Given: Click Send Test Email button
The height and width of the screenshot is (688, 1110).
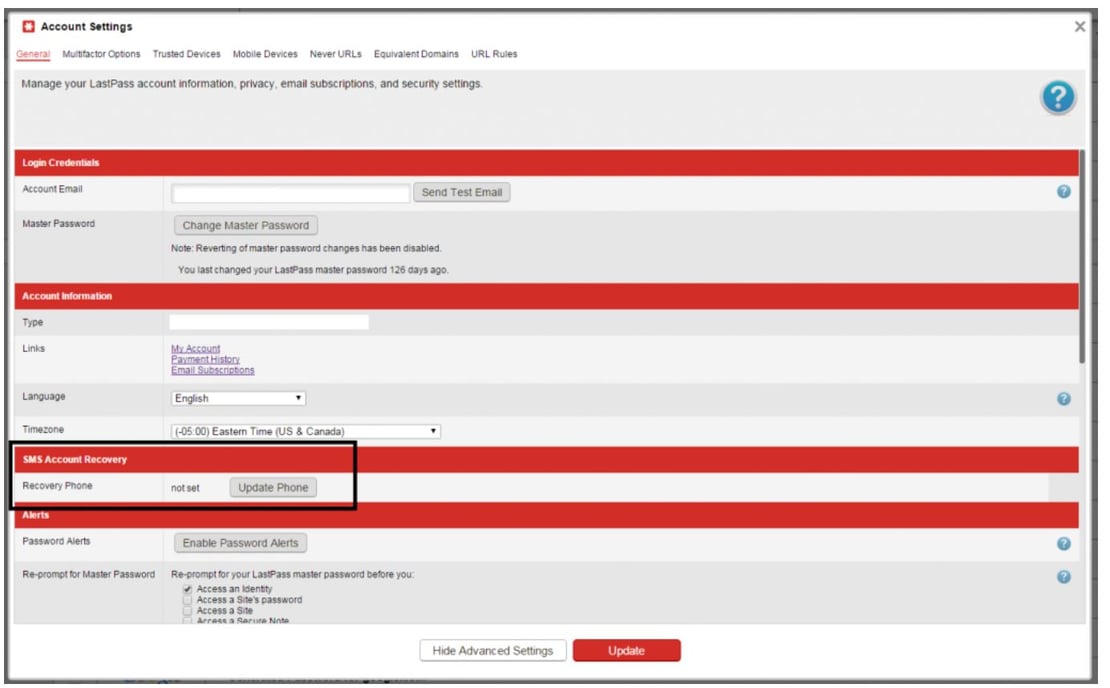Looking at the screenshot, I should pyautogui.click(x=462, y=193).
